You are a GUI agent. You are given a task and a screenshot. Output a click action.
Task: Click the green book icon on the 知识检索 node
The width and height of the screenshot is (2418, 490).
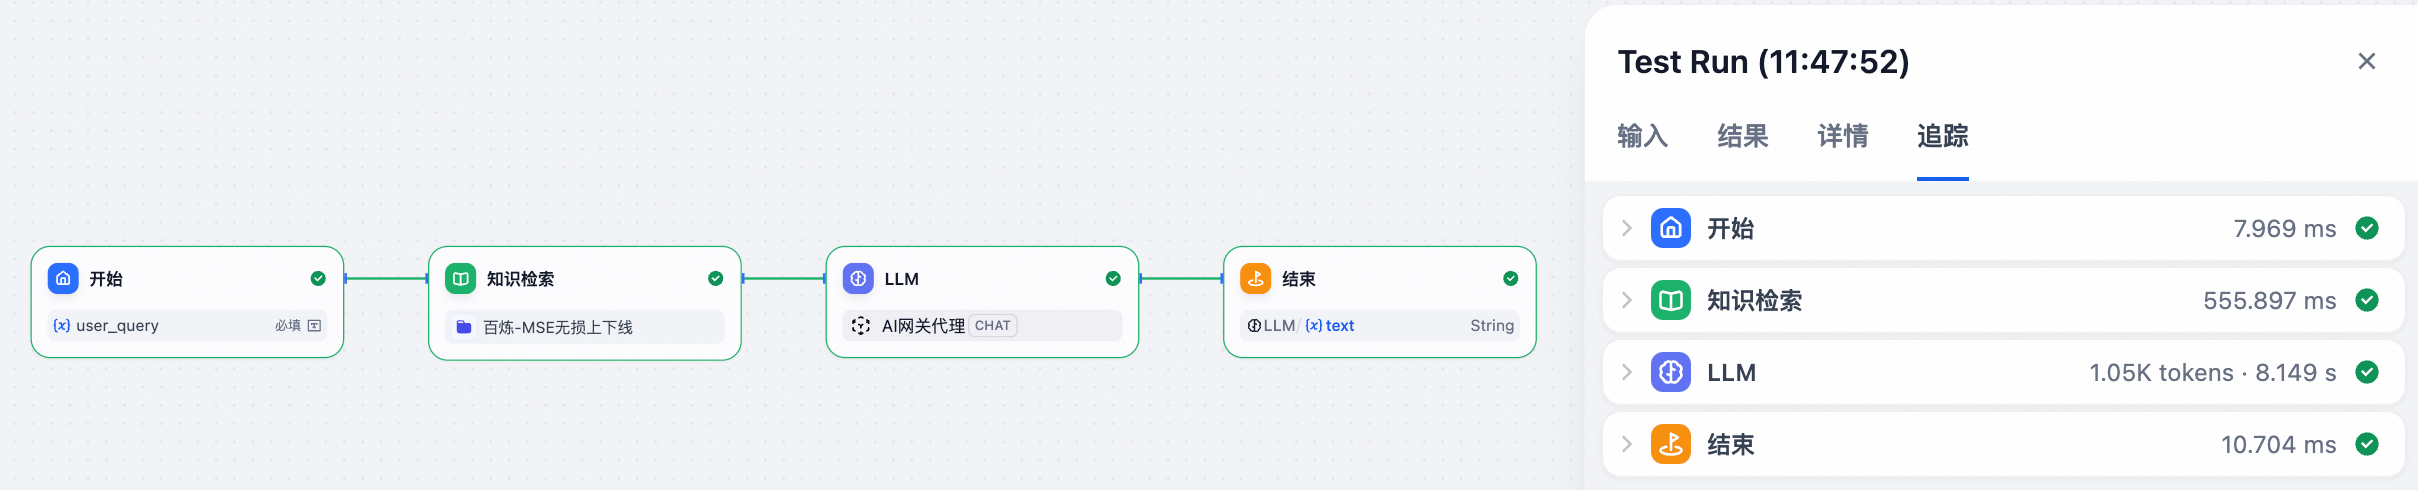[460, 279]
